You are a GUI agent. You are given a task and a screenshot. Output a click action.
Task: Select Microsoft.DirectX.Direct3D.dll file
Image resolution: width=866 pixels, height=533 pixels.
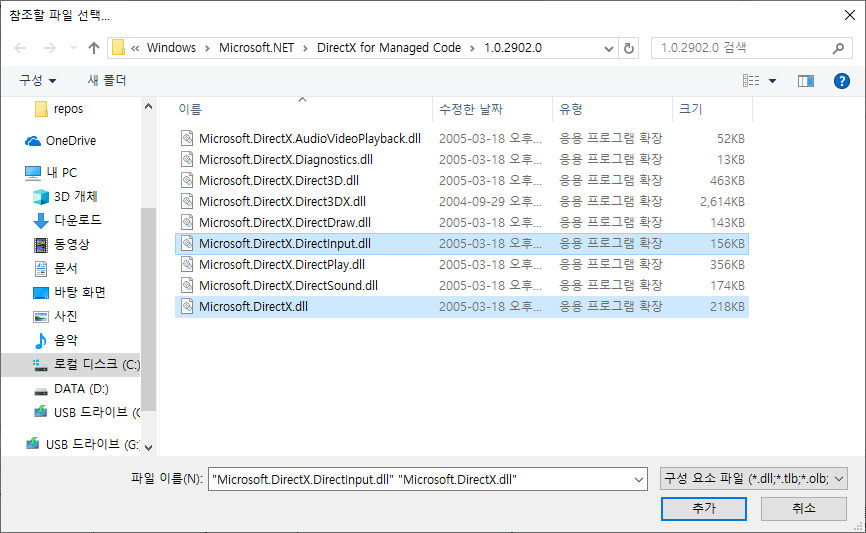point(462,181)
